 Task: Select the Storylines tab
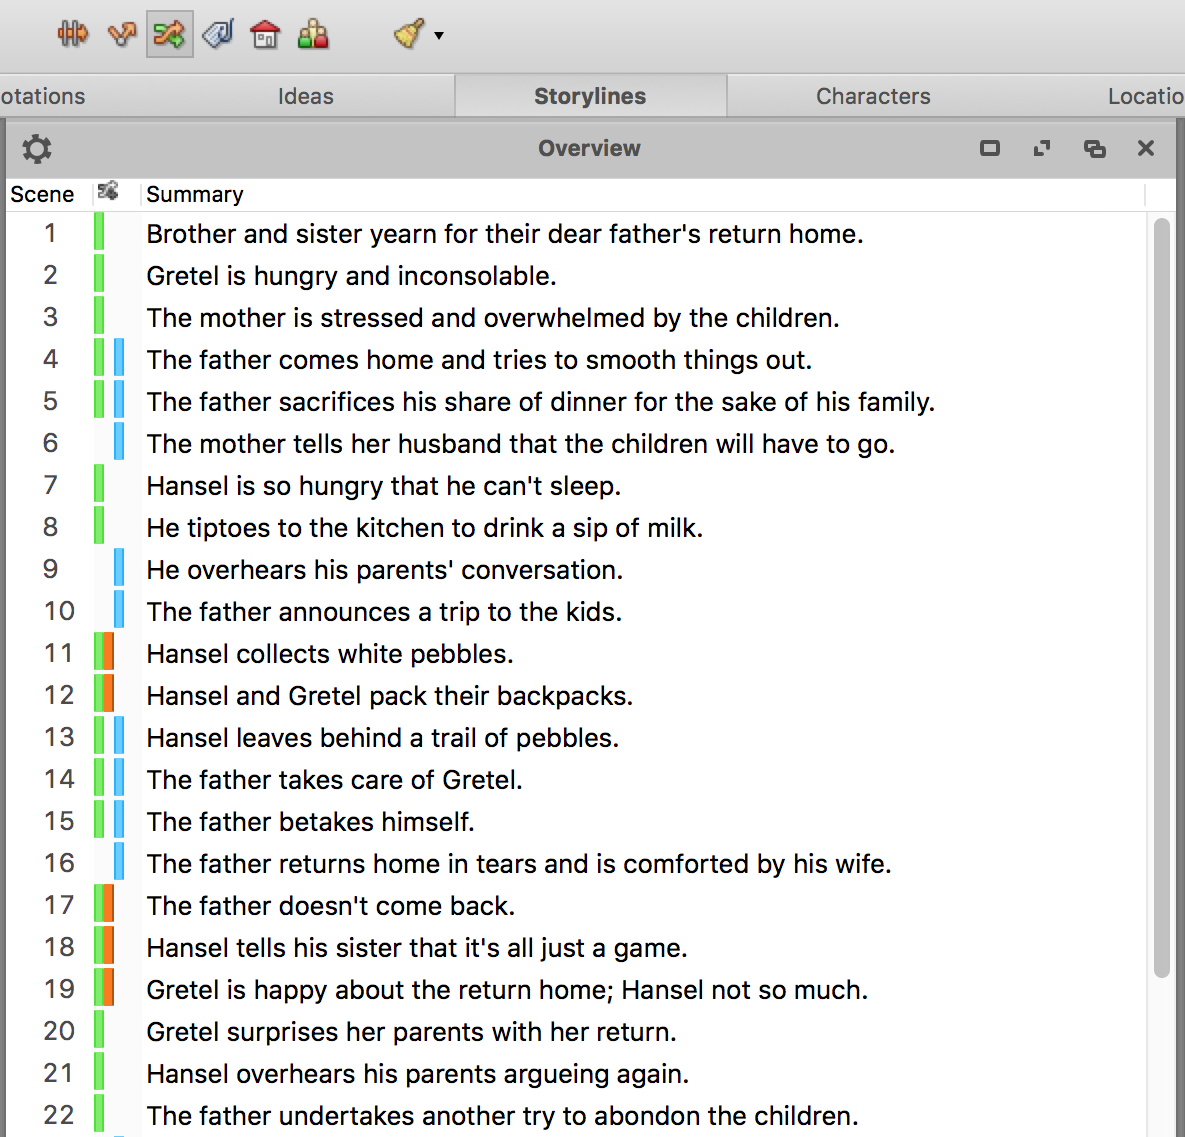point(590,96)
